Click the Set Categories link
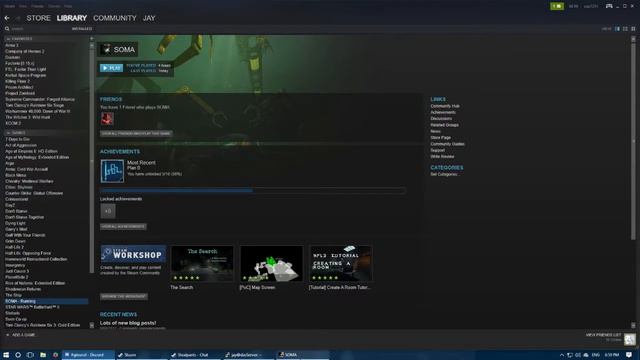 point(444,174)
